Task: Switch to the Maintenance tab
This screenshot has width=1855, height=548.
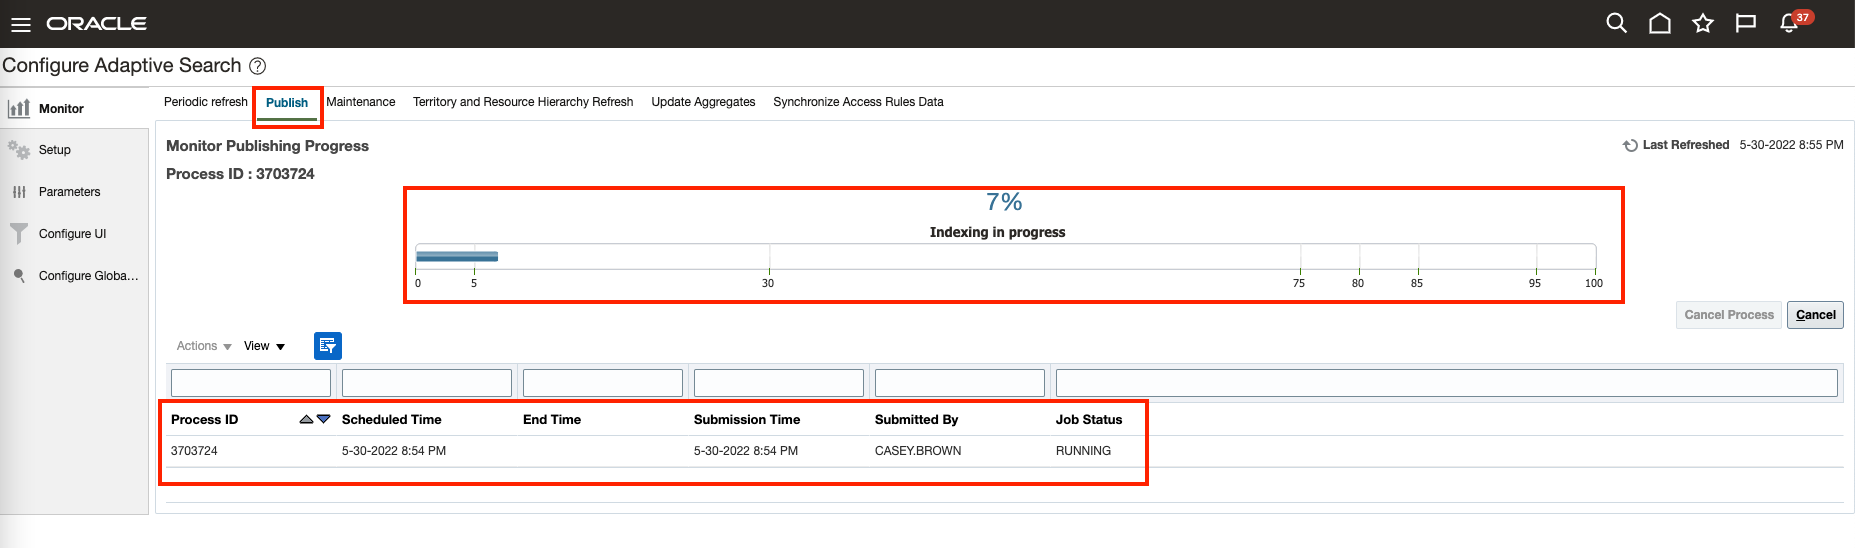Action: (x=360, y=102)
